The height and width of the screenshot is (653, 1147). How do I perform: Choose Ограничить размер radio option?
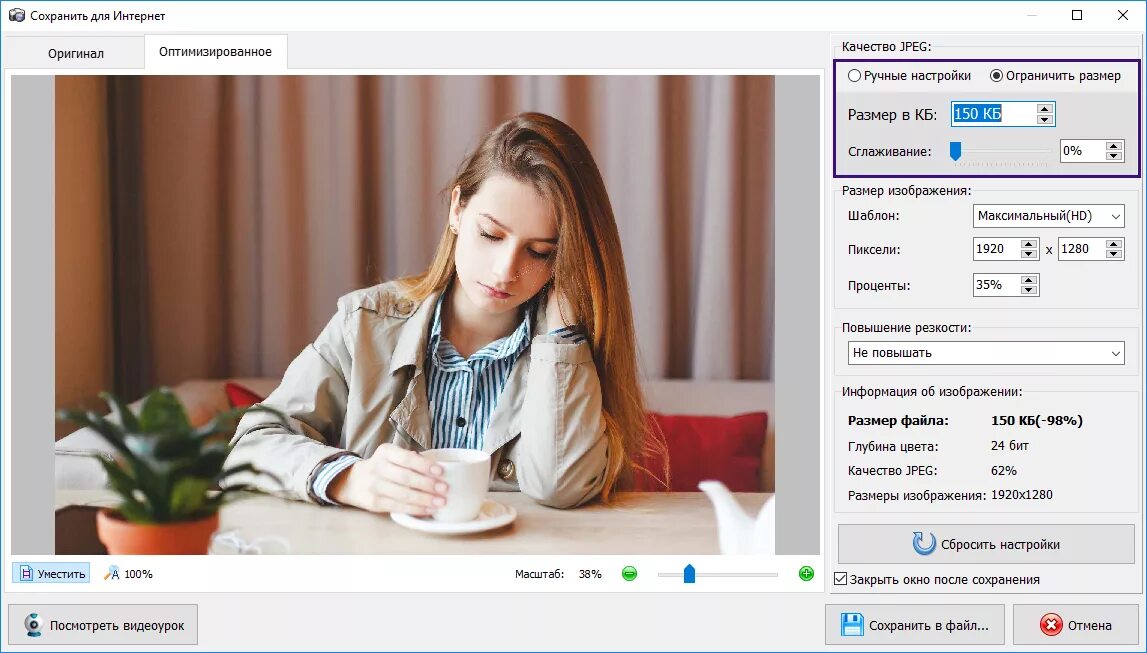1055,75
